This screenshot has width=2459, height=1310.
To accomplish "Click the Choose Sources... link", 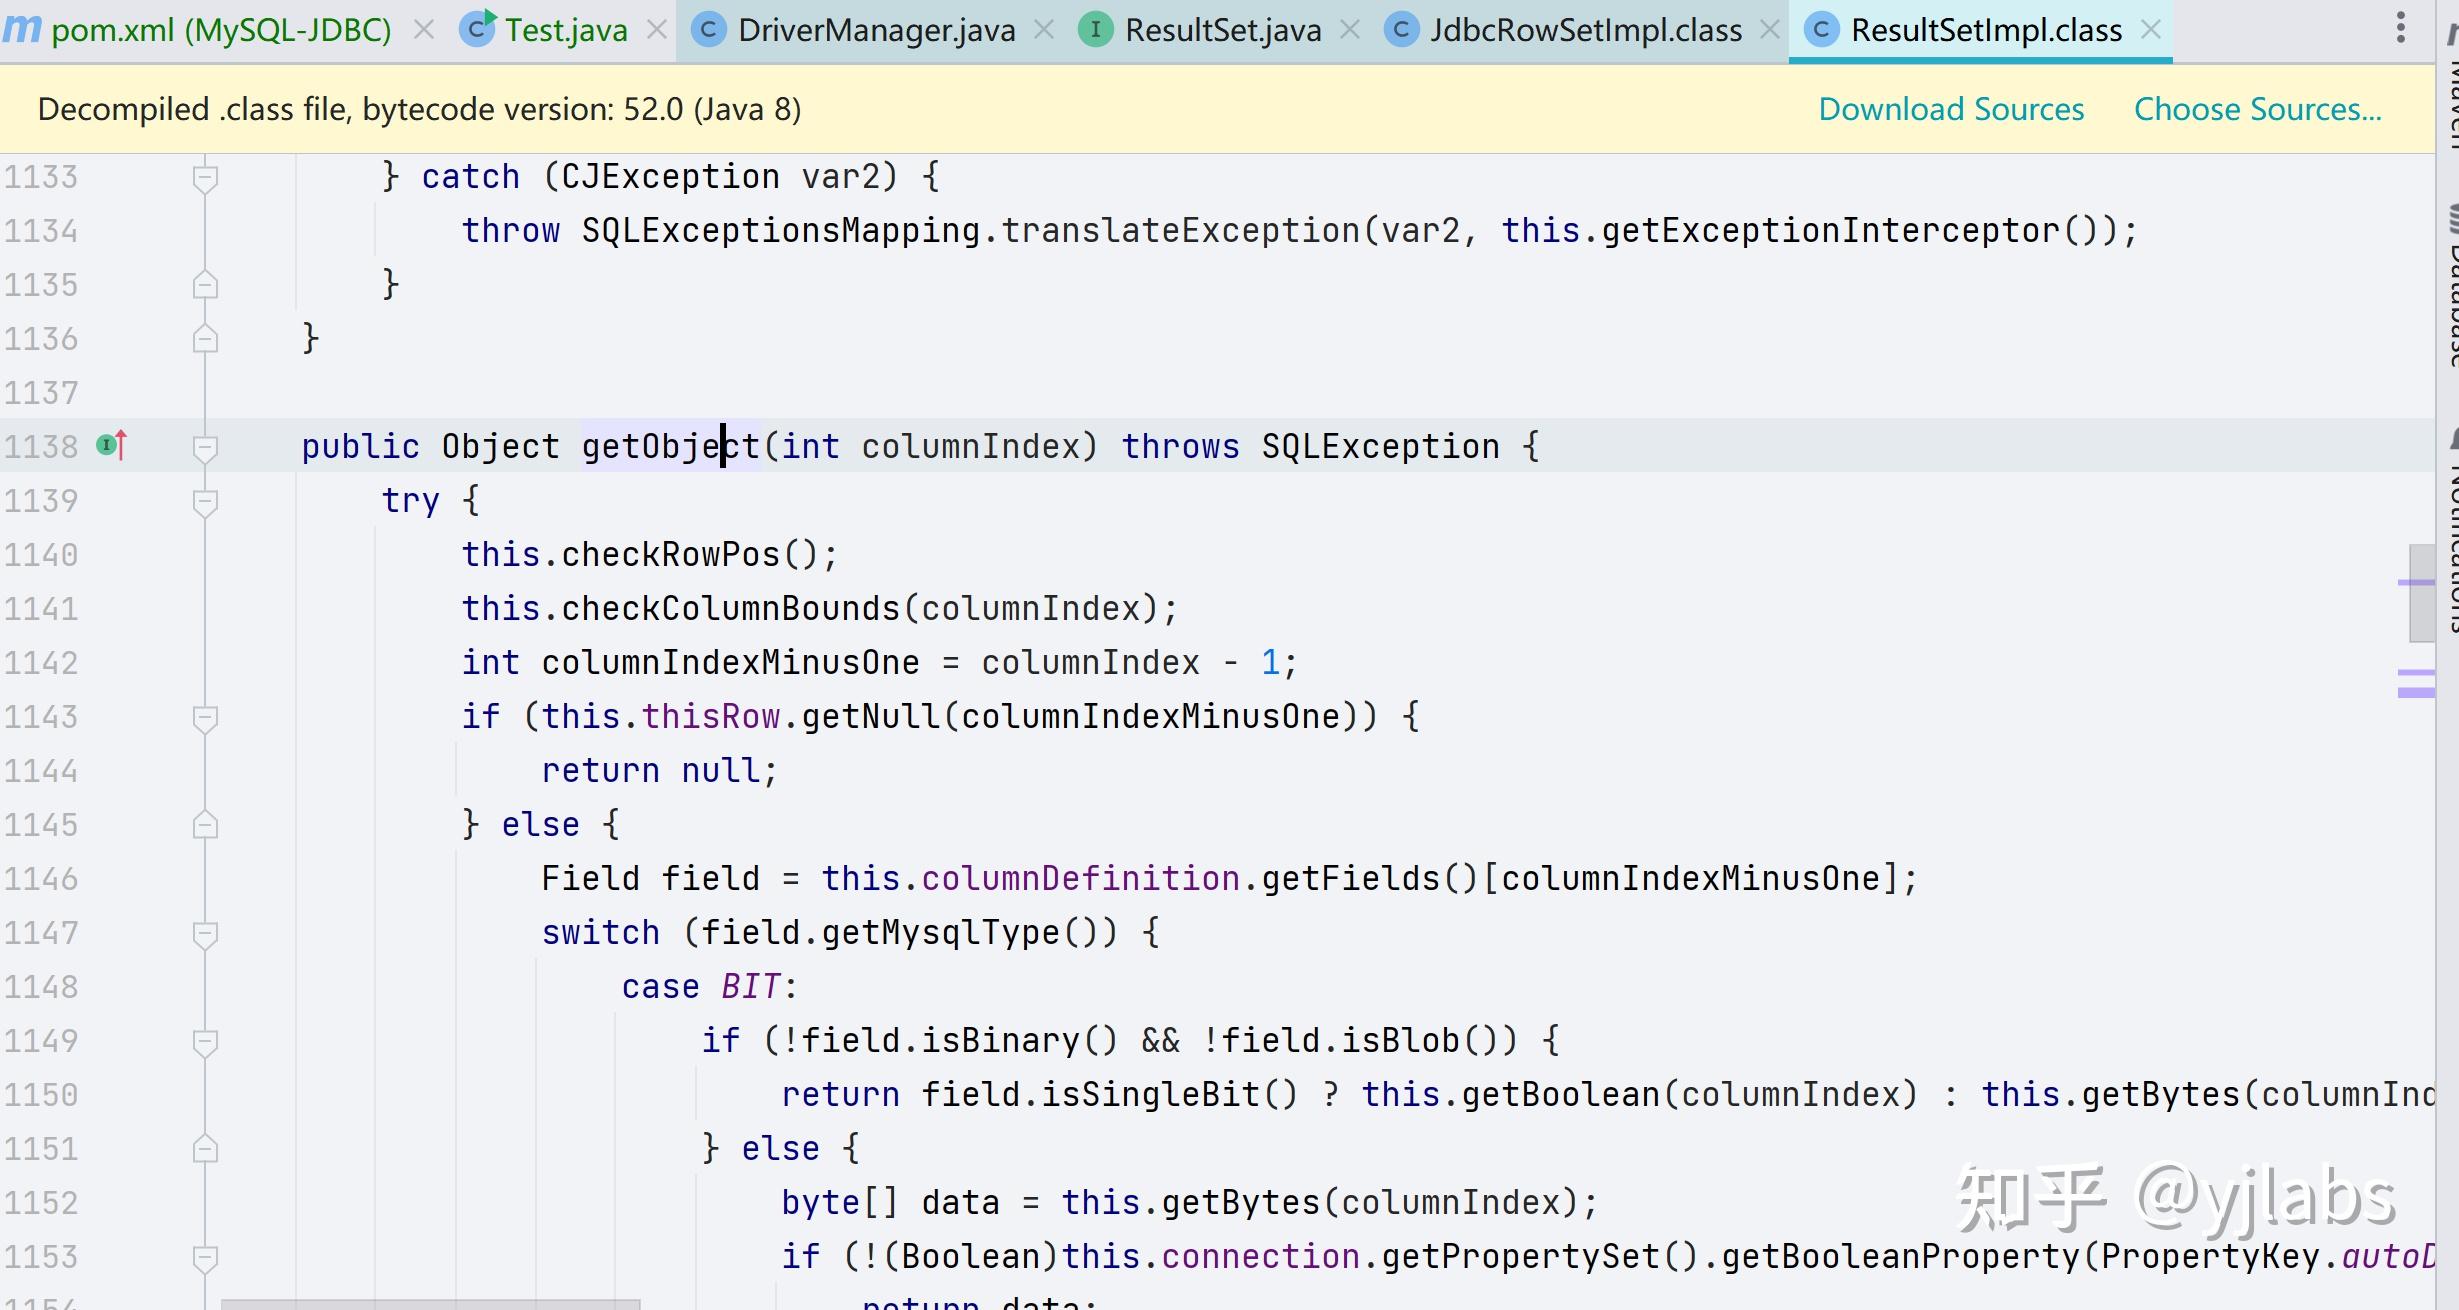I will click(x=2258, y=109).
